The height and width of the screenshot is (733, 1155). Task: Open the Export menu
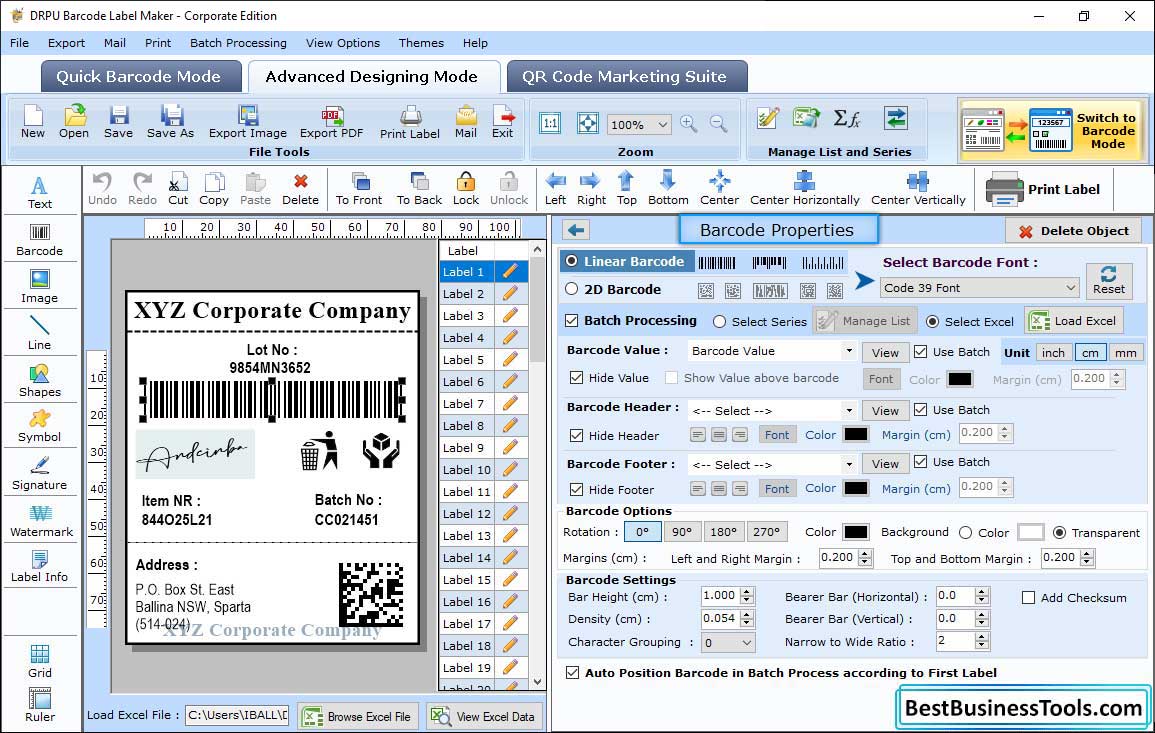coord(66,43)
